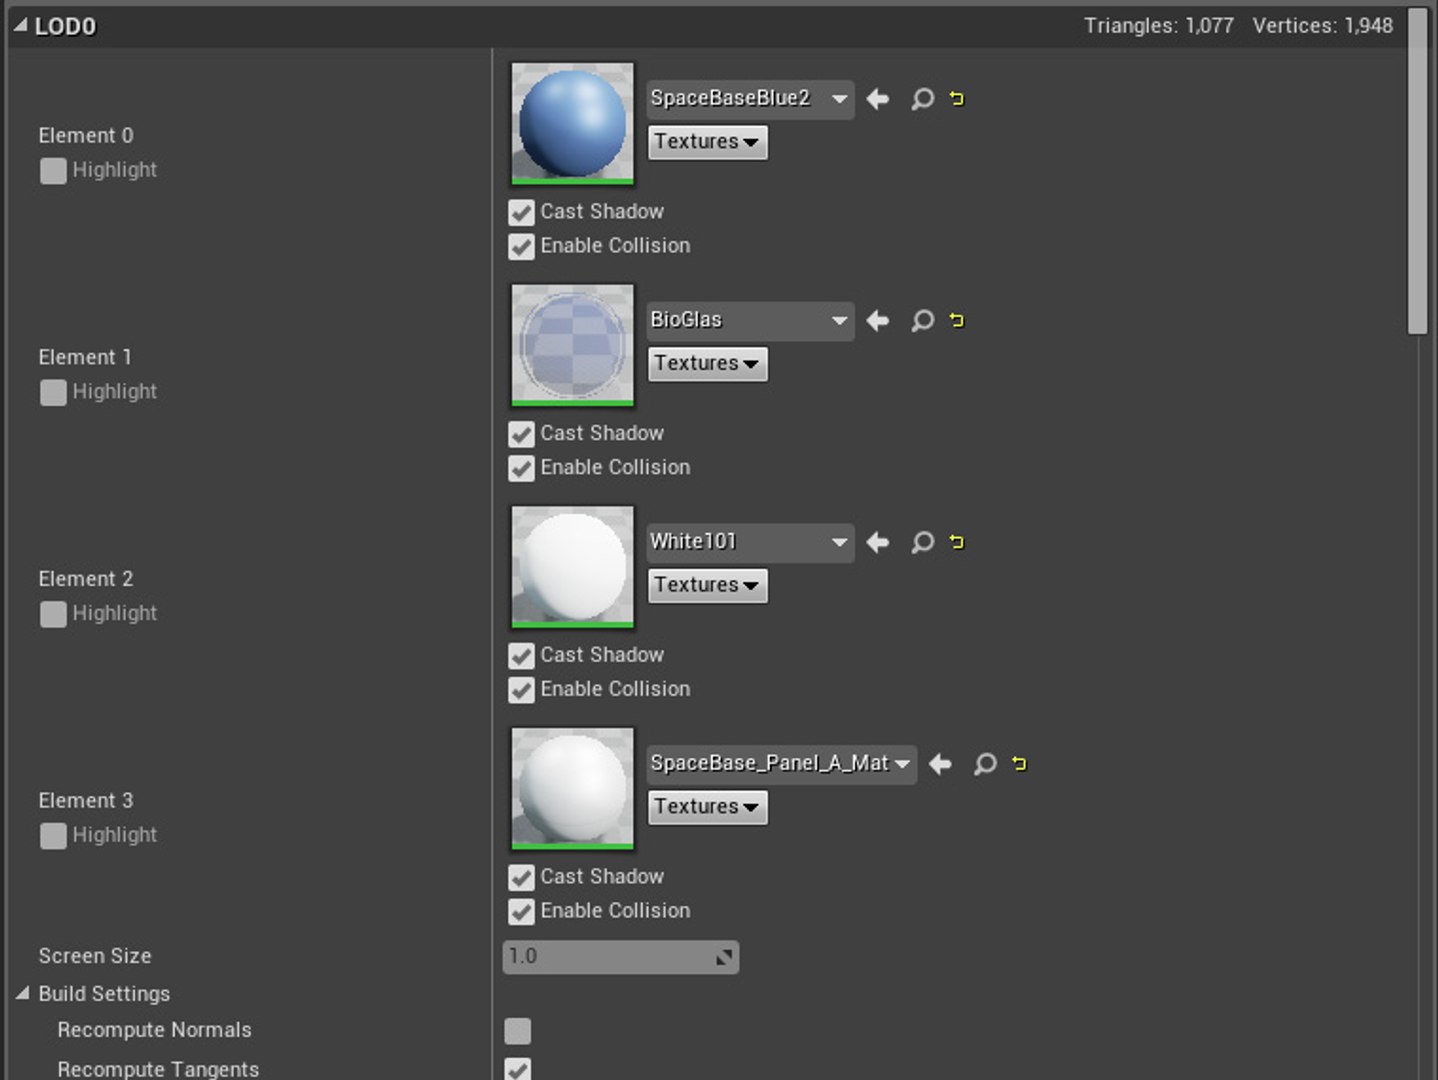
Task: Uncheck Enable Collision for BioGlas element
Action: (x=521, y=469)
